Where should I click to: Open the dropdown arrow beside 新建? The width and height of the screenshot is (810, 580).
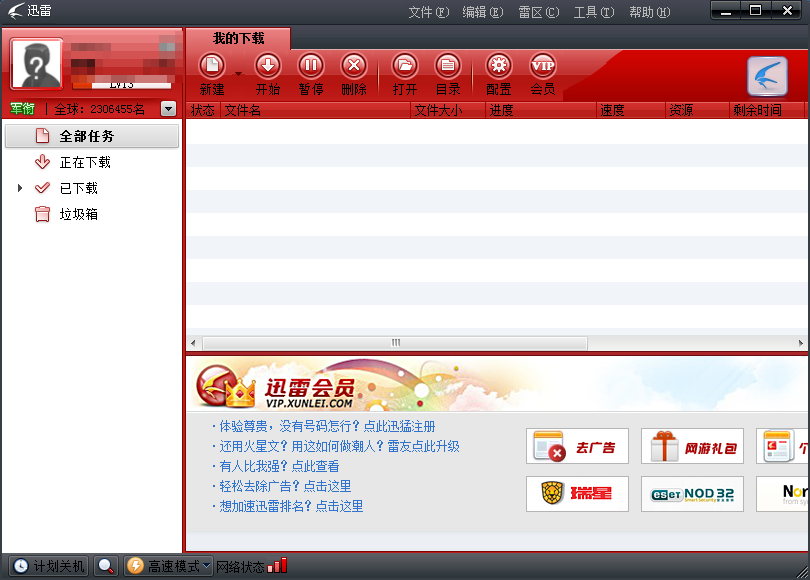tap(238, 74)
